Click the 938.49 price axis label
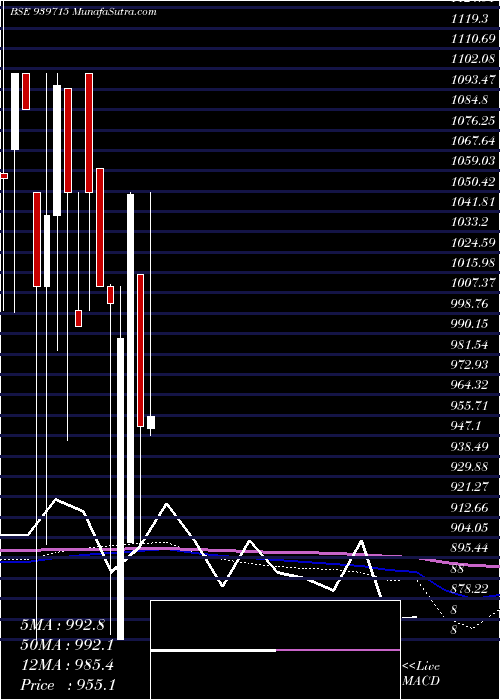500x700 pixels. 469,446
